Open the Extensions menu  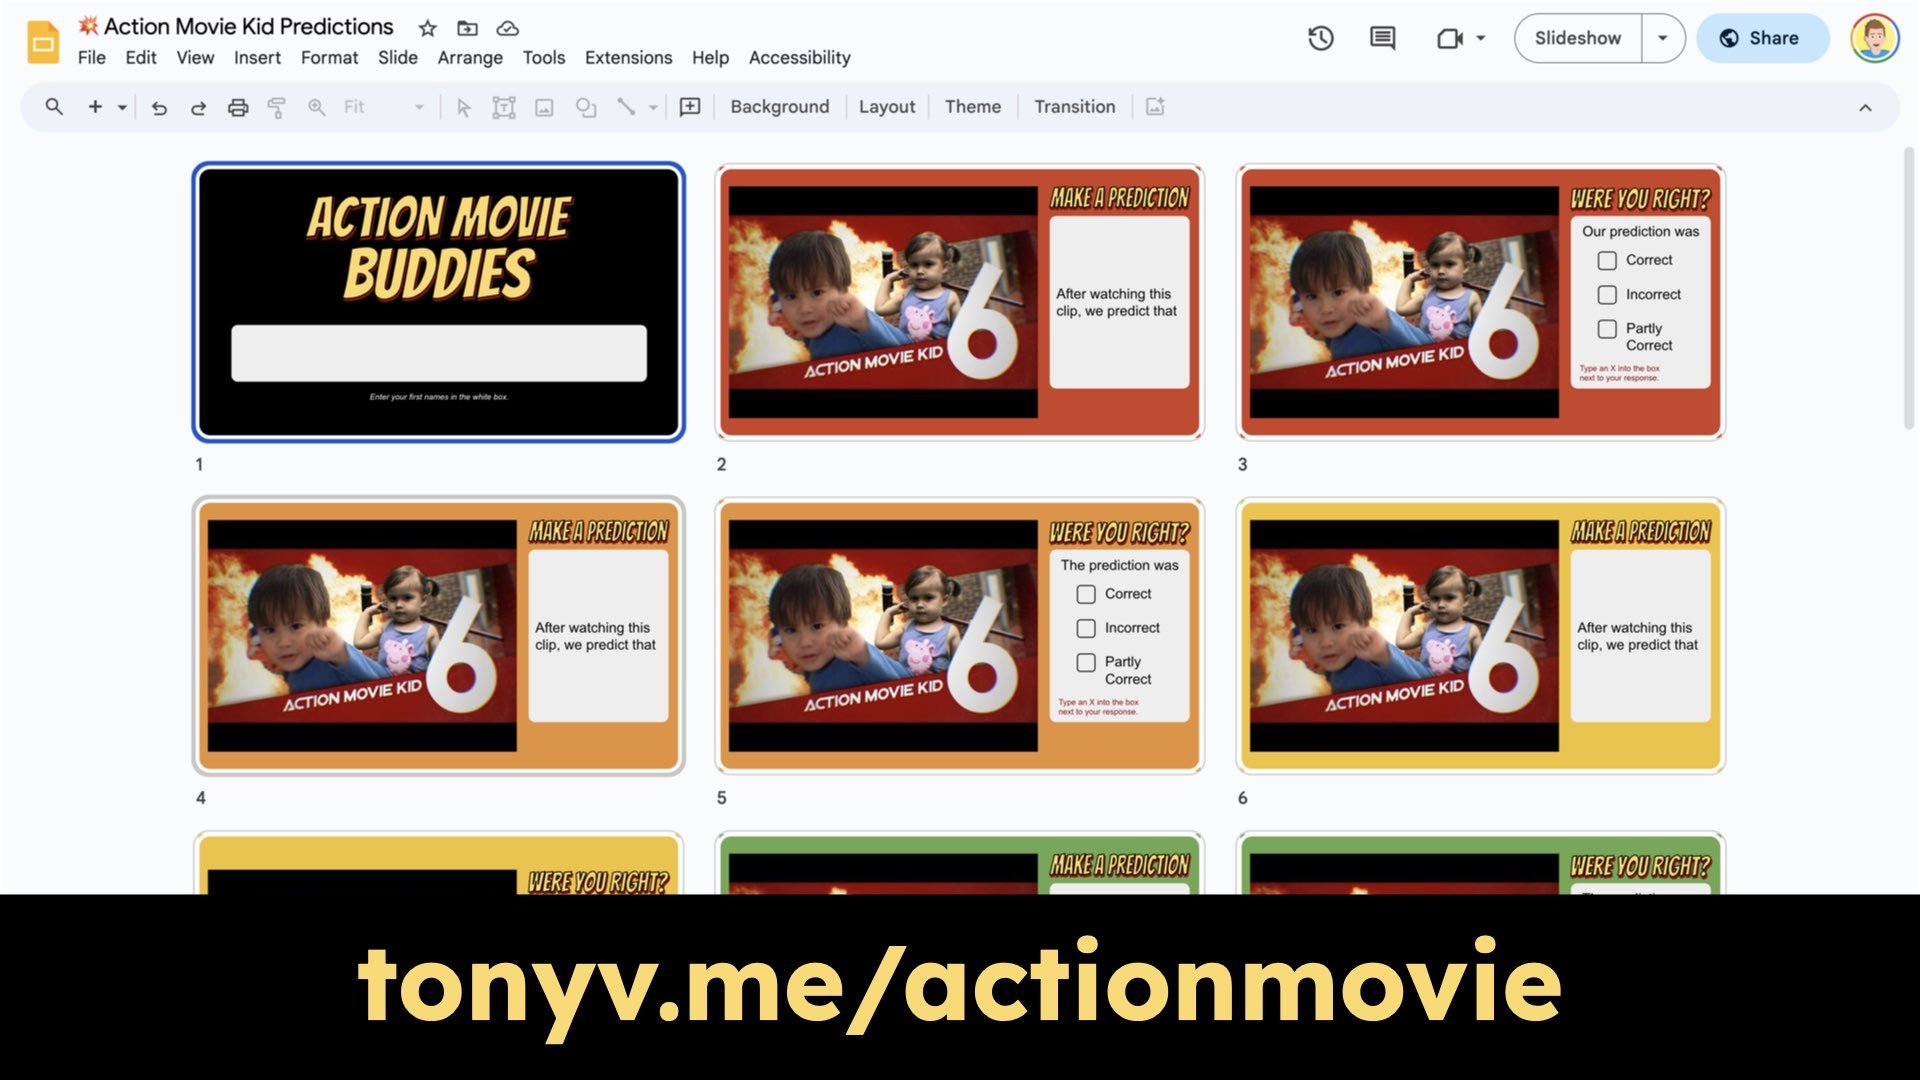(628, 58)
